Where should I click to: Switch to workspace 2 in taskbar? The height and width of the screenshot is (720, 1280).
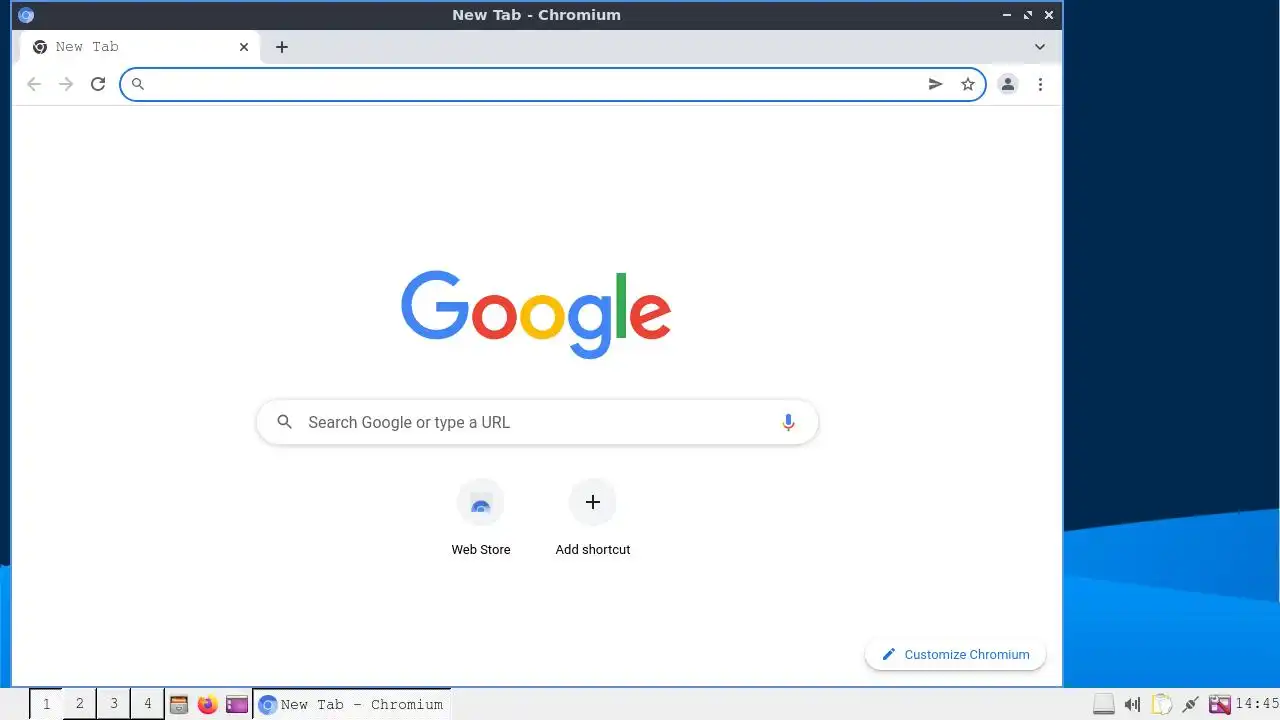click(80, 704)
